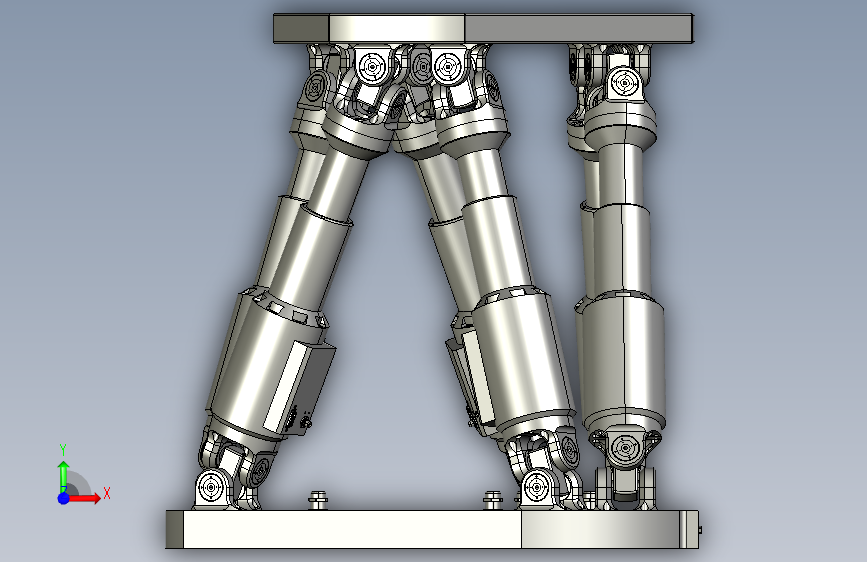Image resolution: width=867 pixels, height=562 pixels.
Task: Select the top platform plate of the hexapod
Action: pos(483,28)
